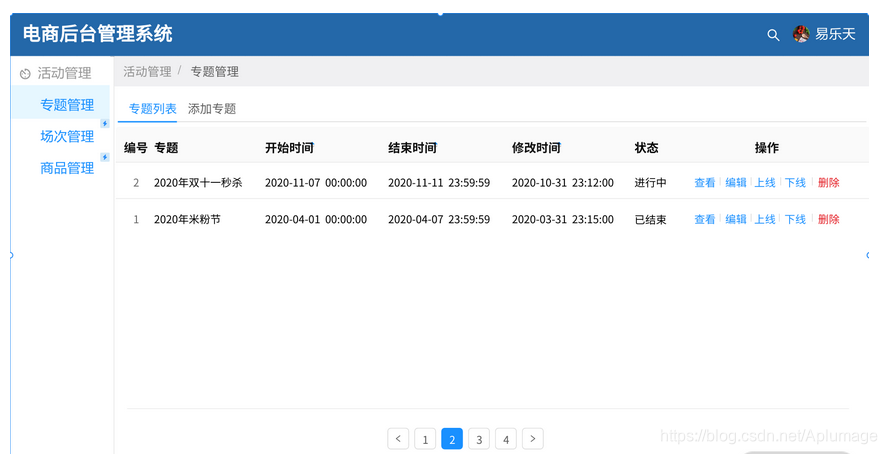Click row number 2 in 编号 column

(x=136, y=183)
